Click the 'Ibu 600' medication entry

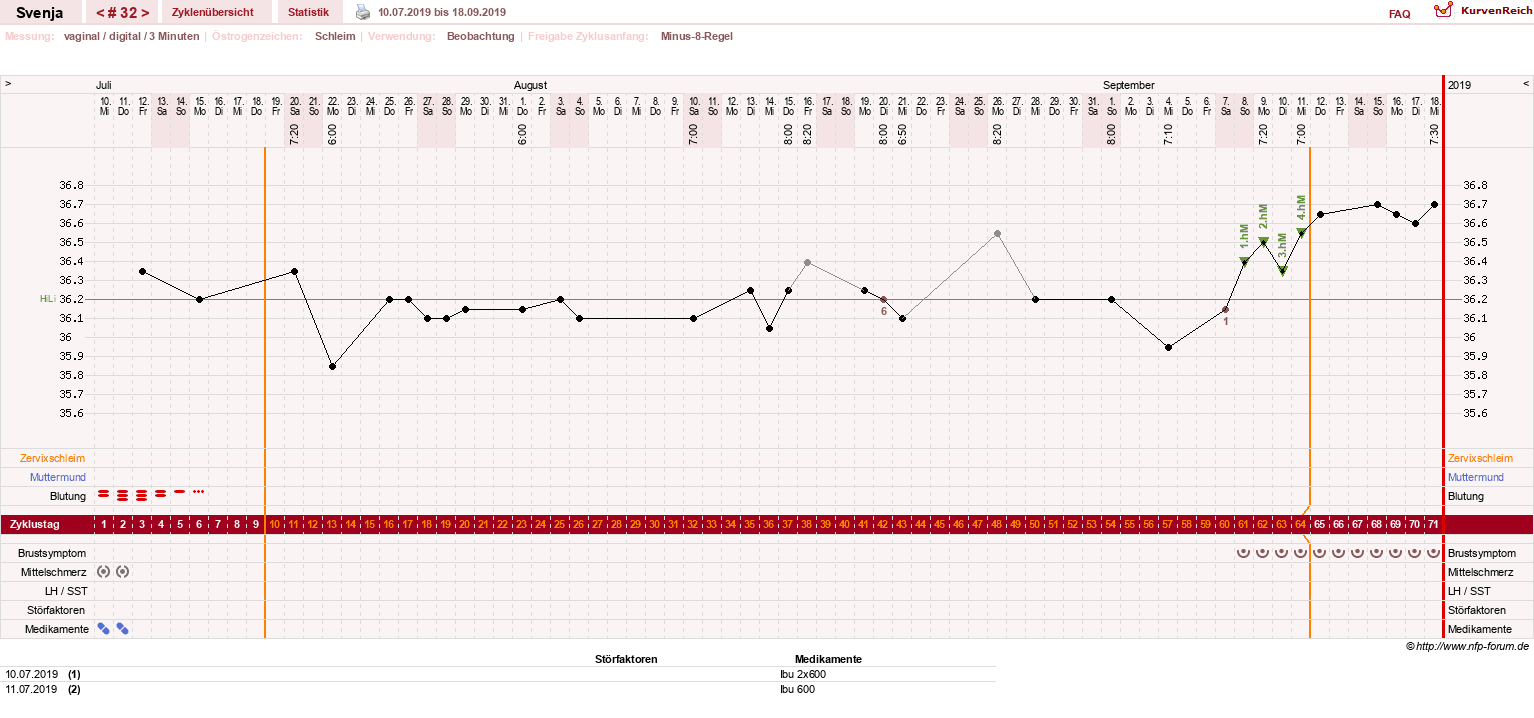[x=798, y=689]
